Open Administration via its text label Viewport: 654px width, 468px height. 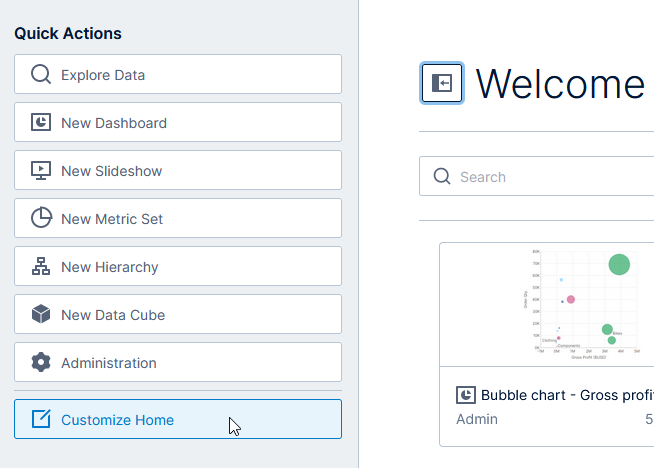click(109, 363)
